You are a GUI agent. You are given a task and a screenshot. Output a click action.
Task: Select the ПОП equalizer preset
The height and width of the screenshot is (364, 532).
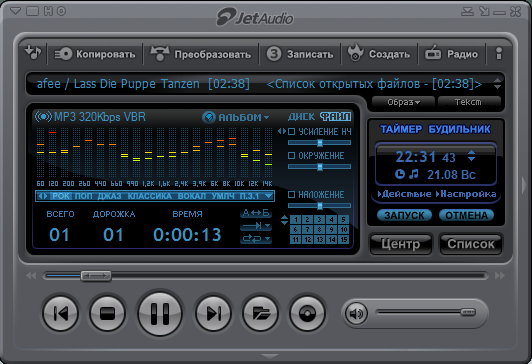(83, 196)
